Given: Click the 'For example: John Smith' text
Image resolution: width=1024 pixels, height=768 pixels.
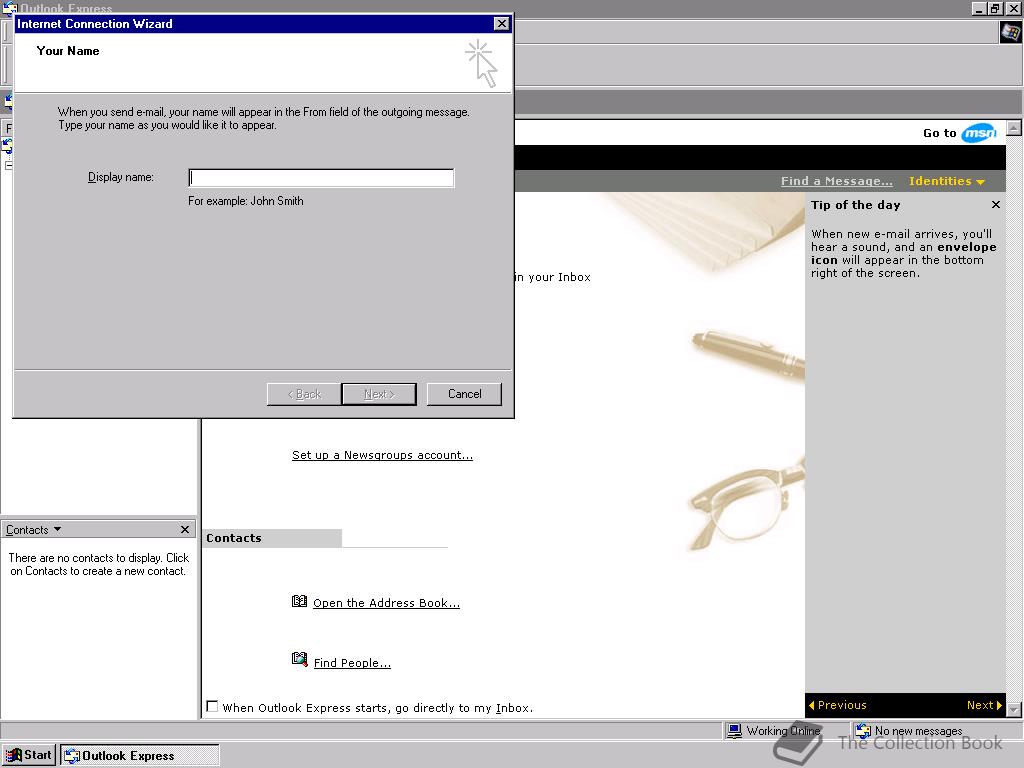Looking at the screenshot, I should pos(246,200).
